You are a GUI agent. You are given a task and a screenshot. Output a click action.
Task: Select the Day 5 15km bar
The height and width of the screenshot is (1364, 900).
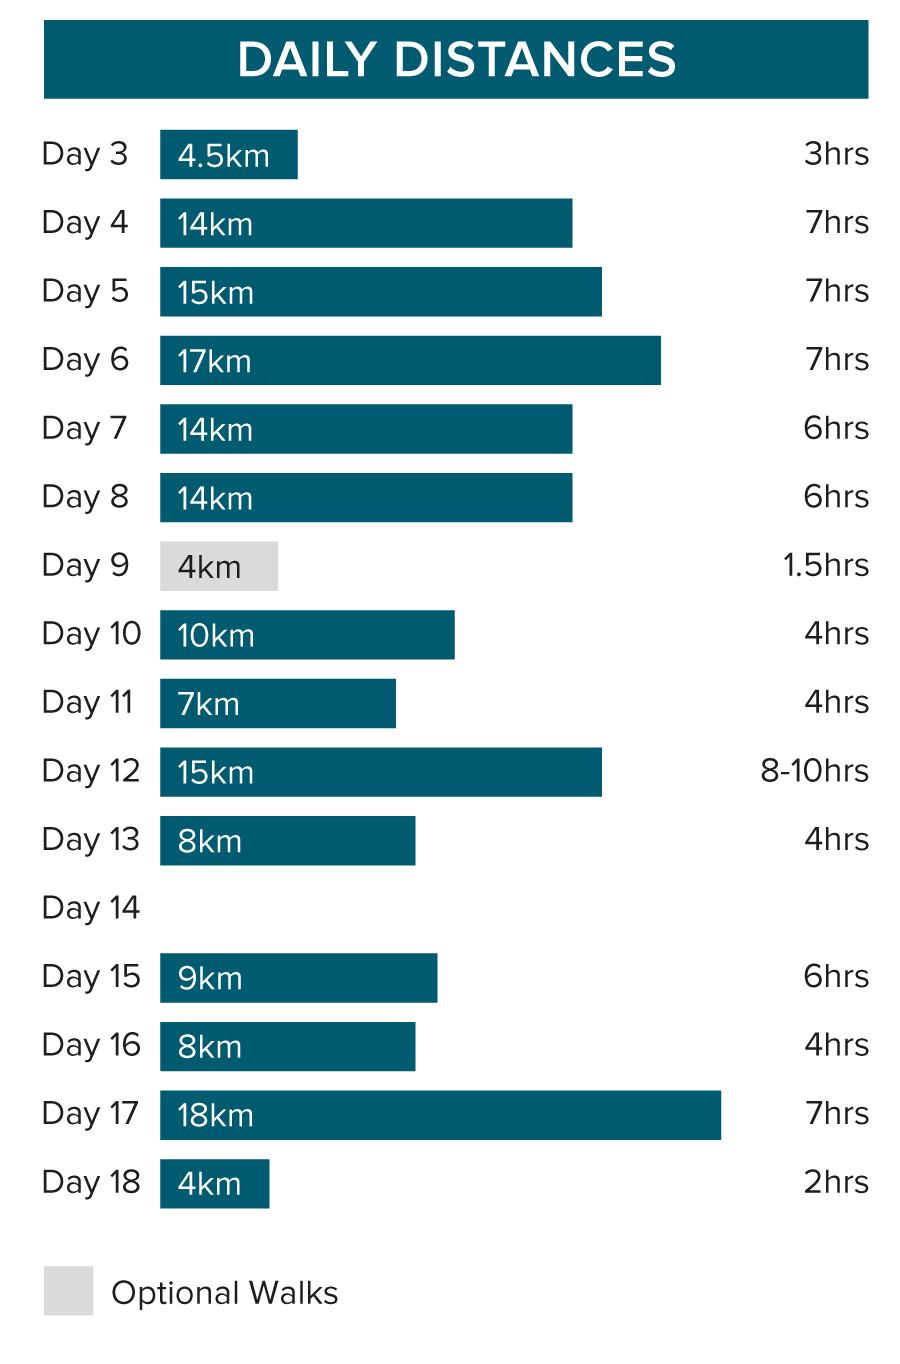tap(381, 292)
